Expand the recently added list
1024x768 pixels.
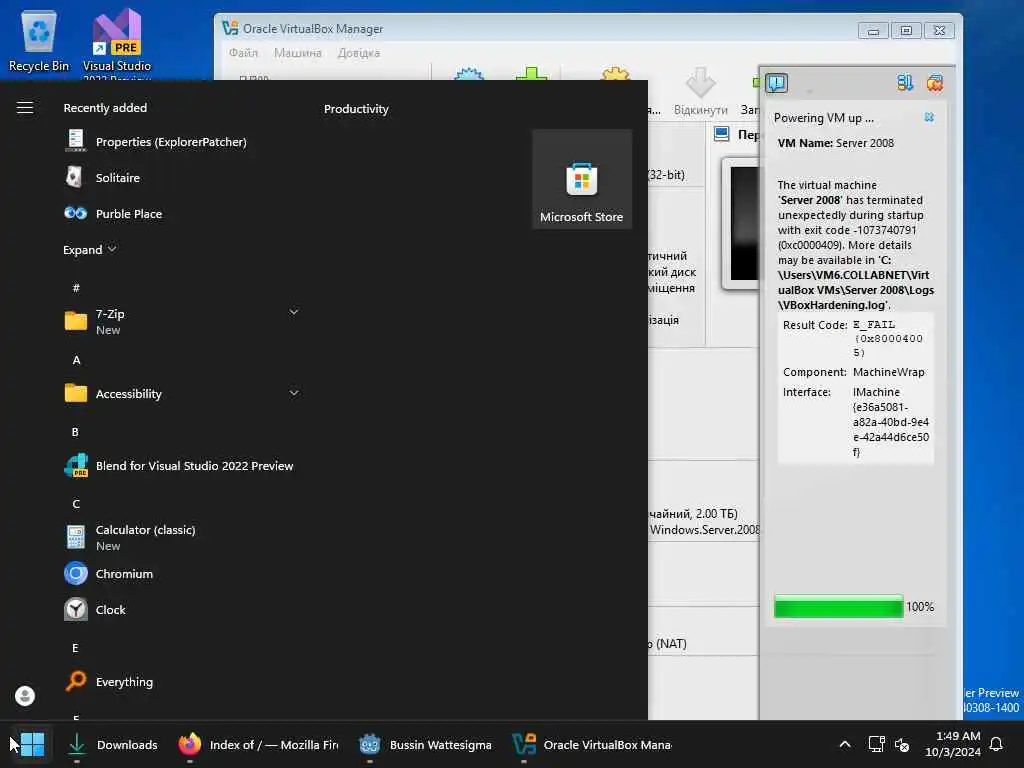[89, 249]
